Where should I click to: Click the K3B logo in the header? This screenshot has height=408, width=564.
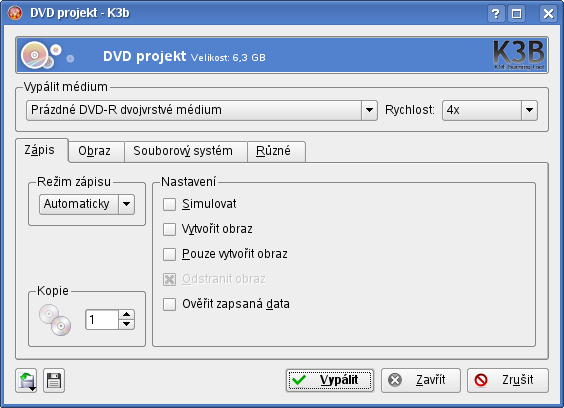pyautogui.click(x=519, y=55)
